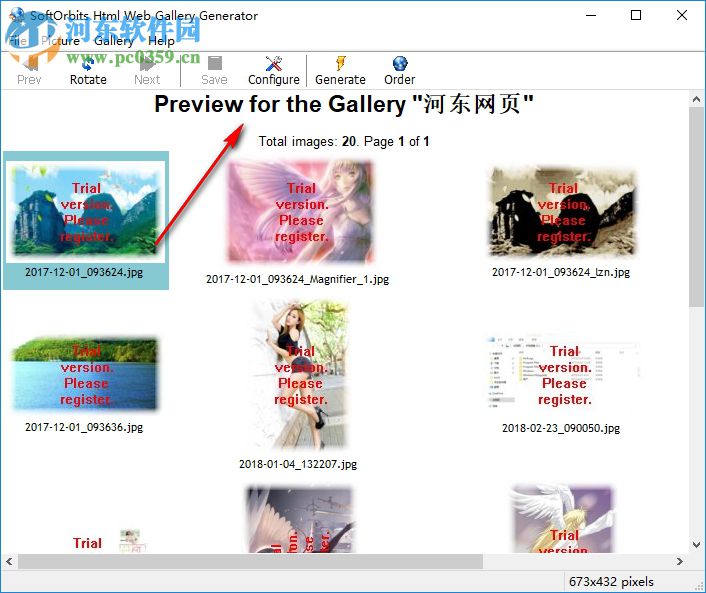Open the Configure tool
Viewport: 706px width, 593px height.
[274, 71]
